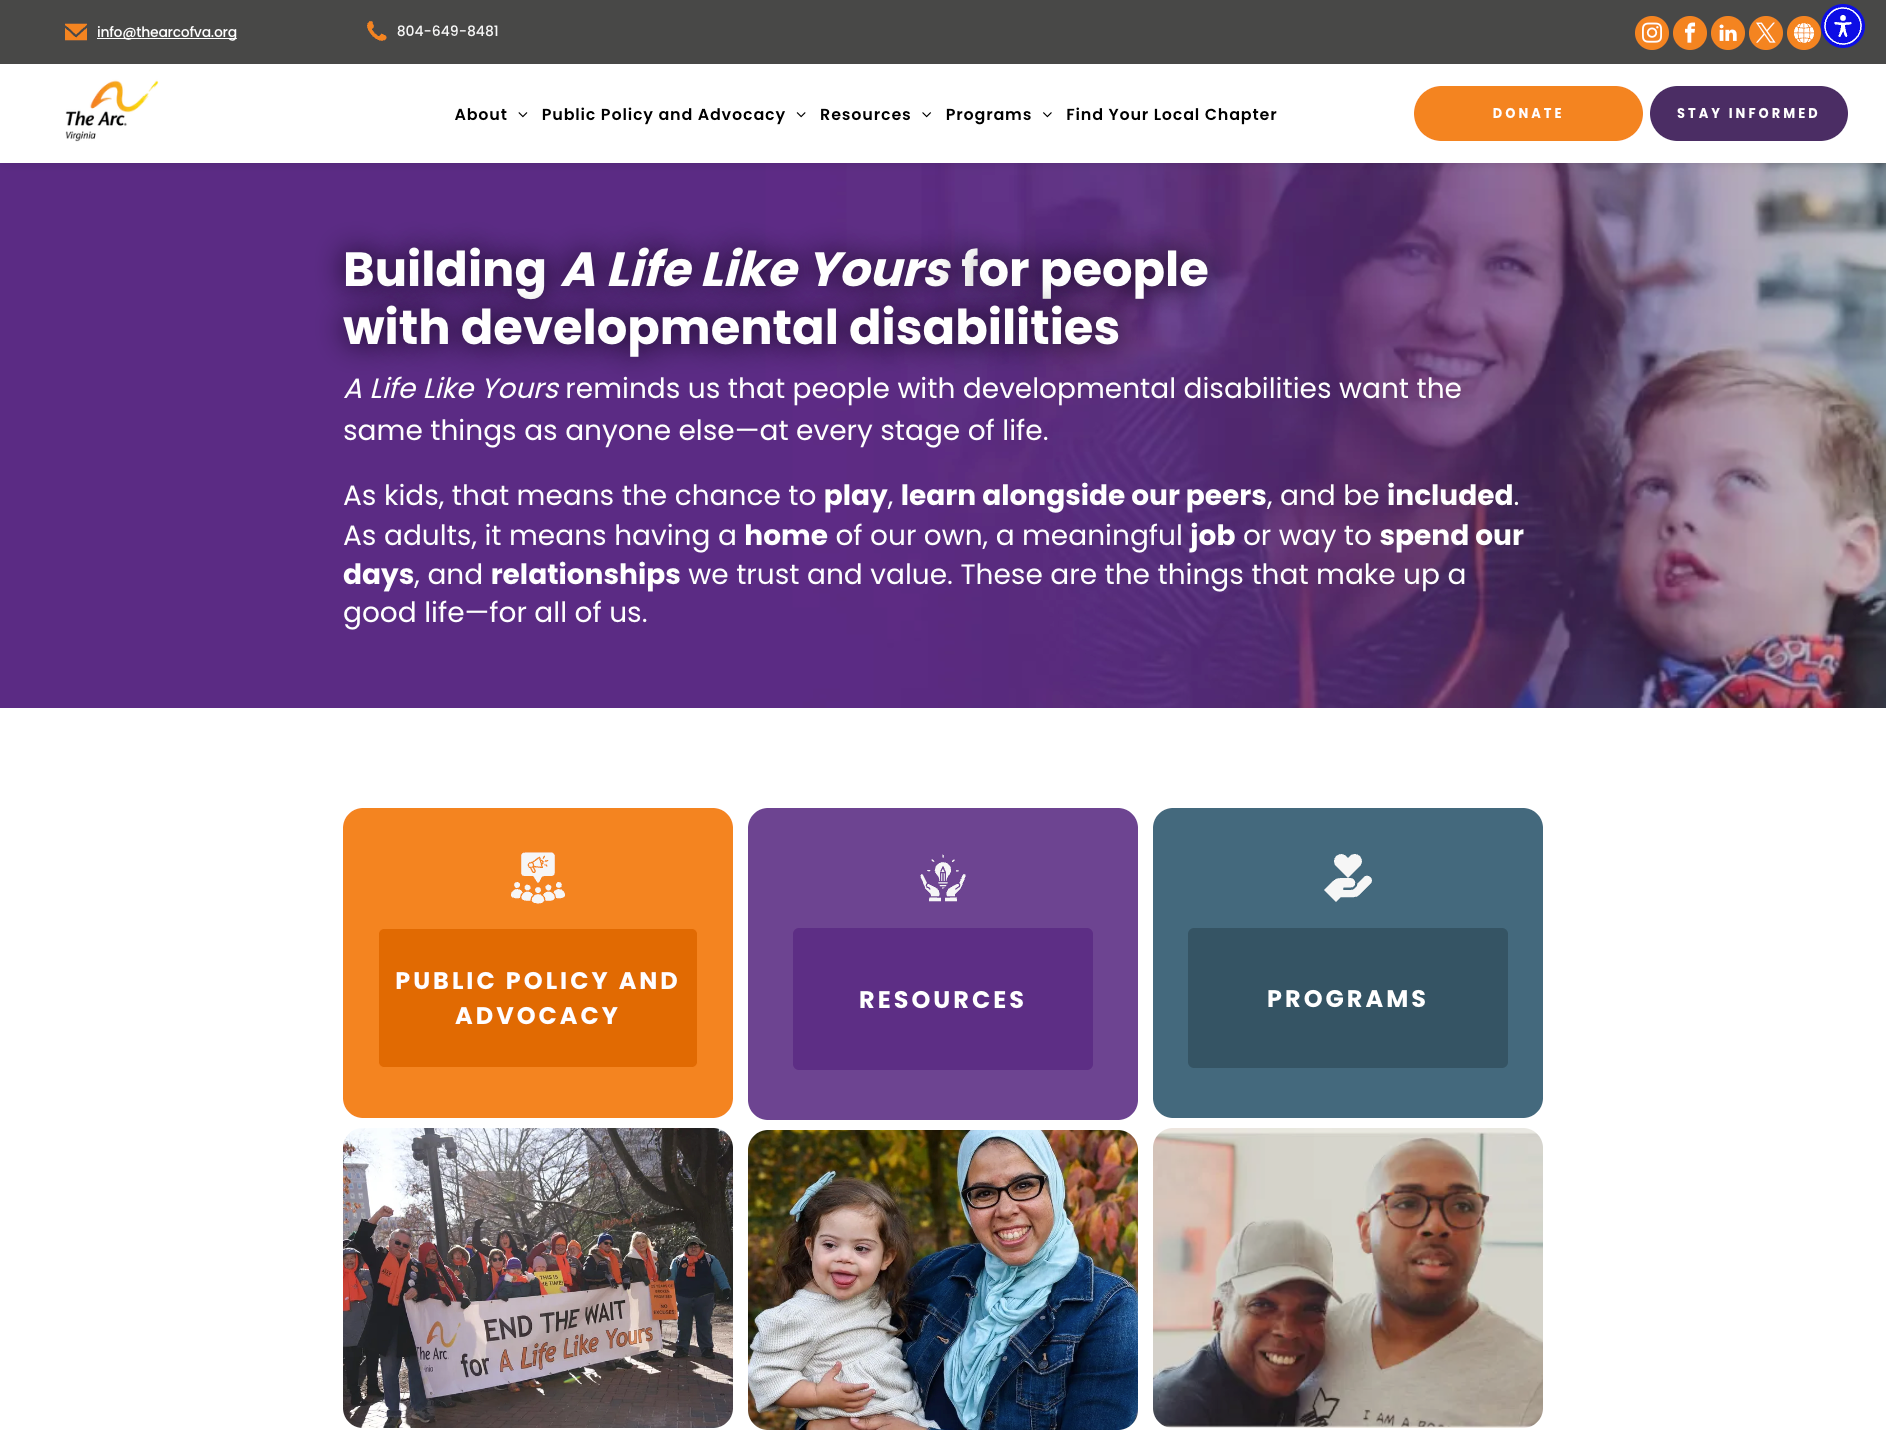Open the info@thearcofva.org email link
The image size is (1886, 1450).
(x=167, y=32)
